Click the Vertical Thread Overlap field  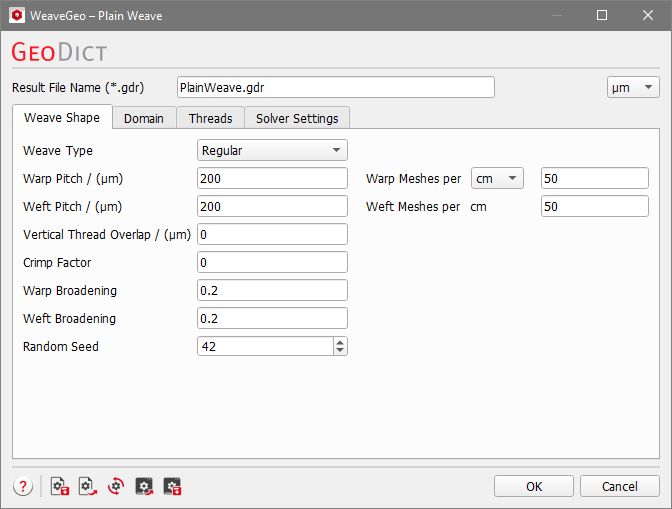tap(272, 234)
